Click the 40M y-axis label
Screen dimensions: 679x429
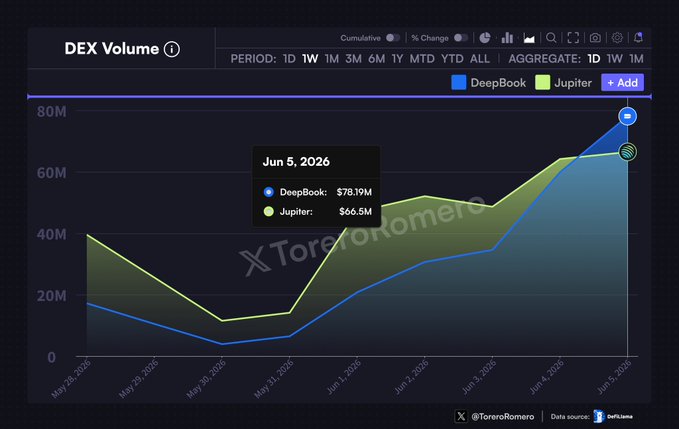[x=52, y=235]
